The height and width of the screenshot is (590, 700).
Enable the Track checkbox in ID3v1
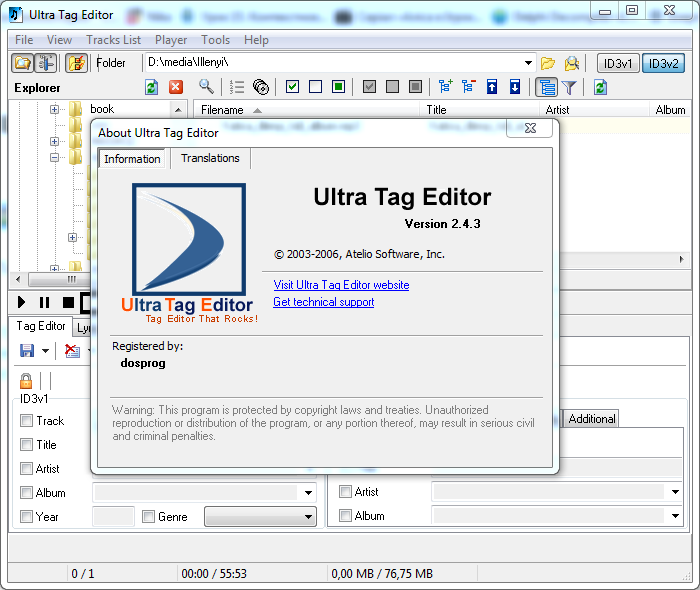click(27, 421)
